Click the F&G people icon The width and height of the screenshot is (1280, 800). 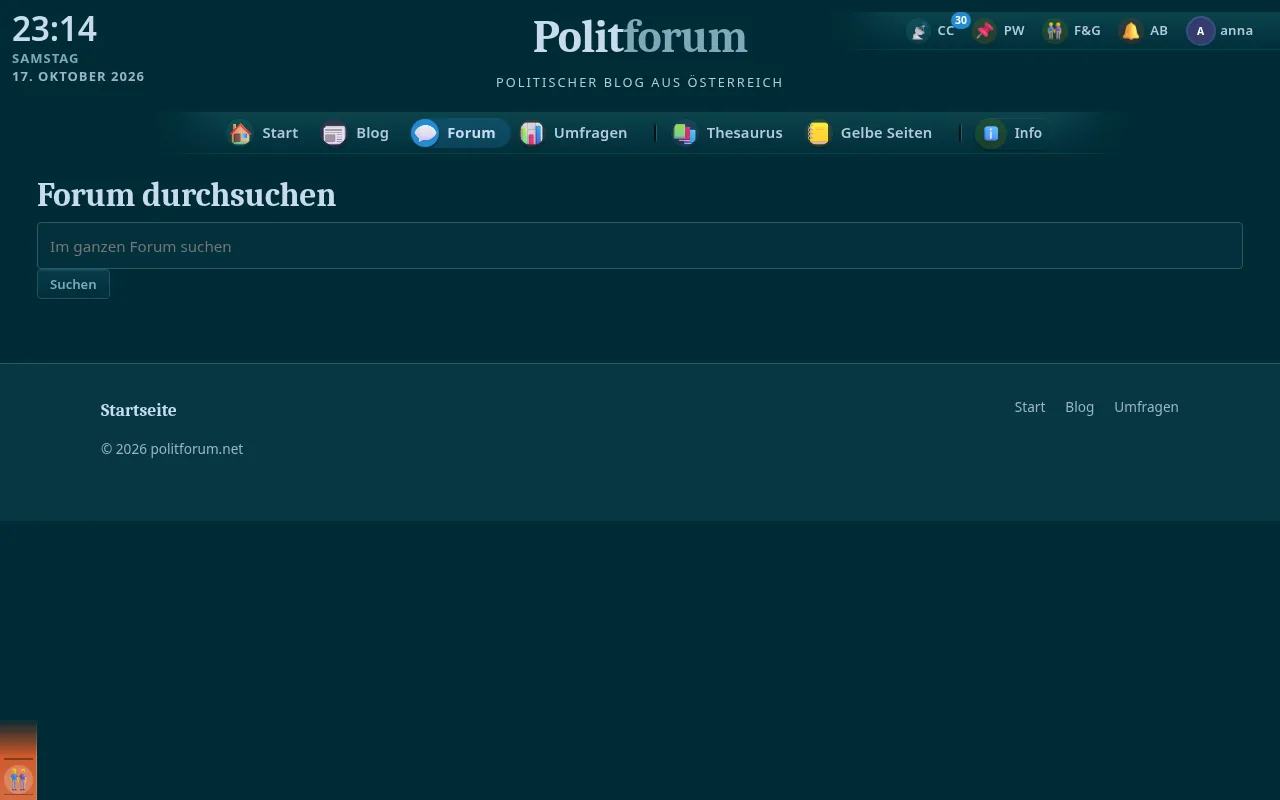tap(1055, 31)
